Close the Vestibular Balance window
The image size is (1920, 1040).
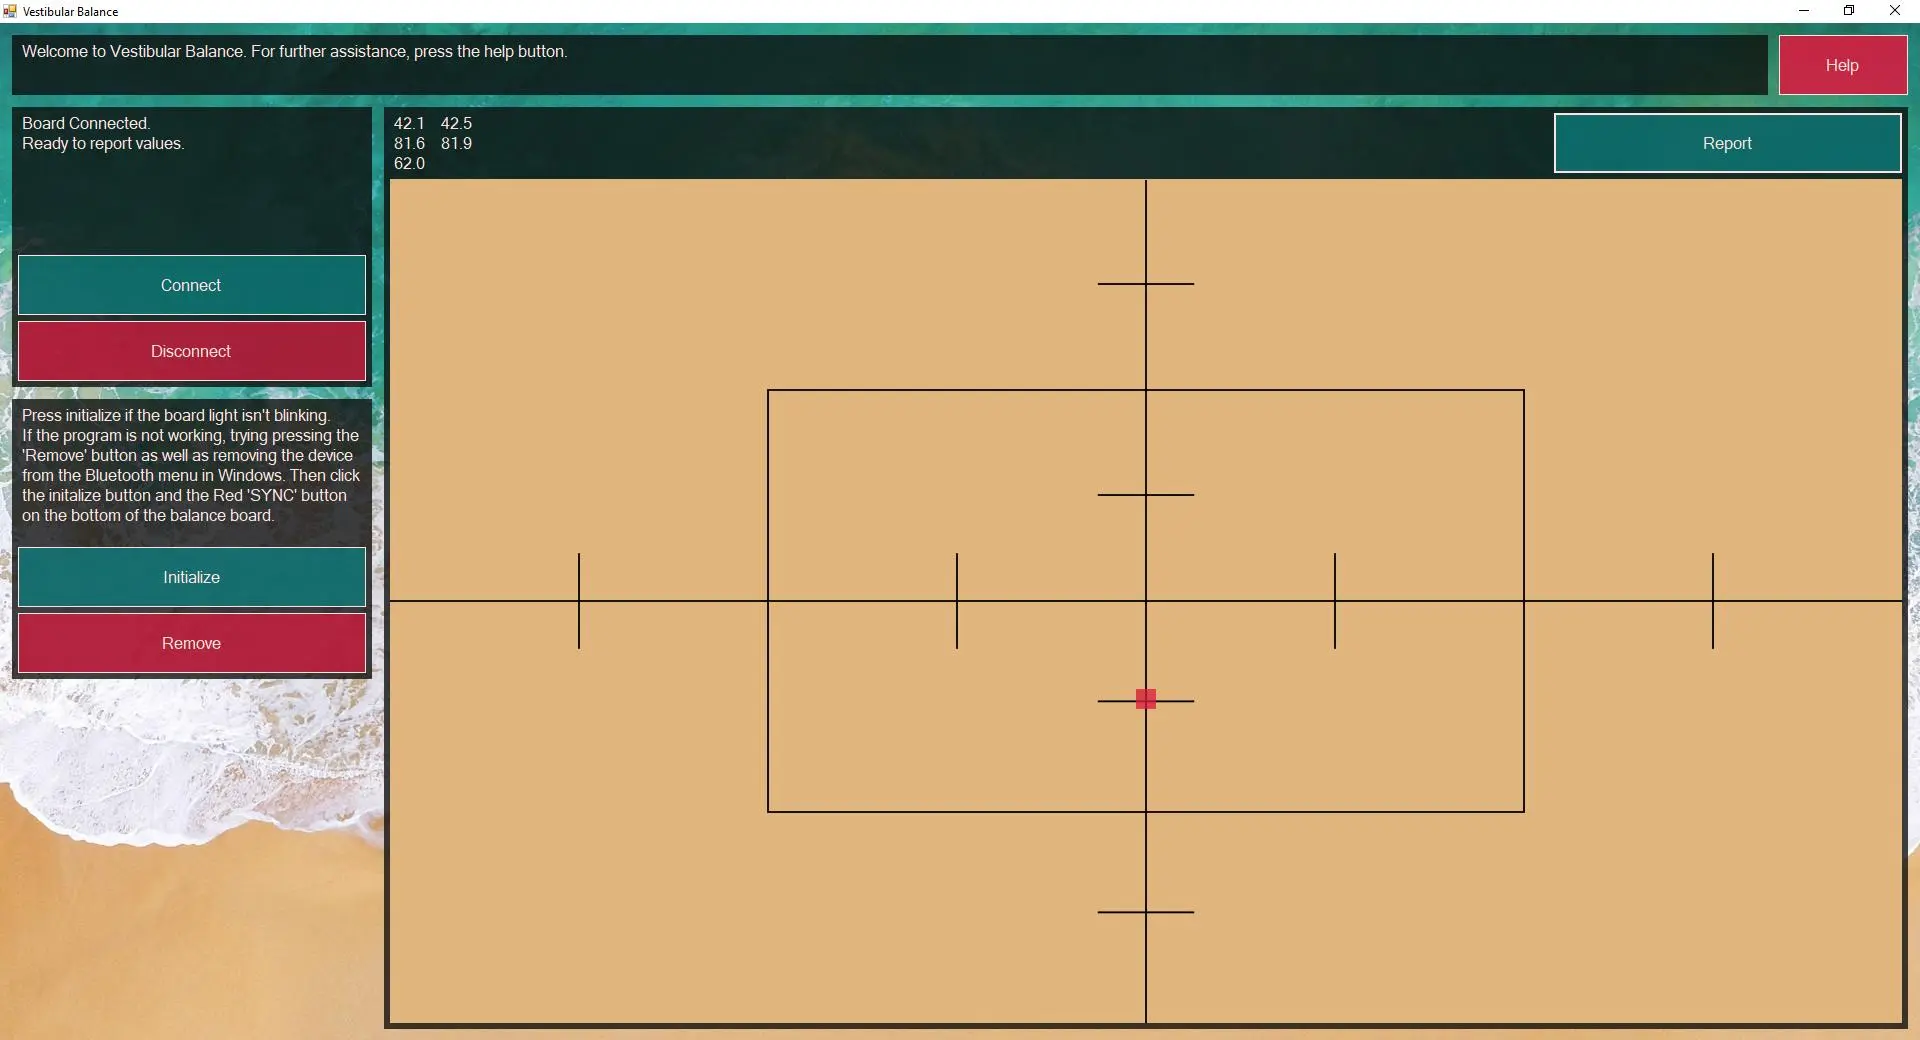pos(1894,11)
